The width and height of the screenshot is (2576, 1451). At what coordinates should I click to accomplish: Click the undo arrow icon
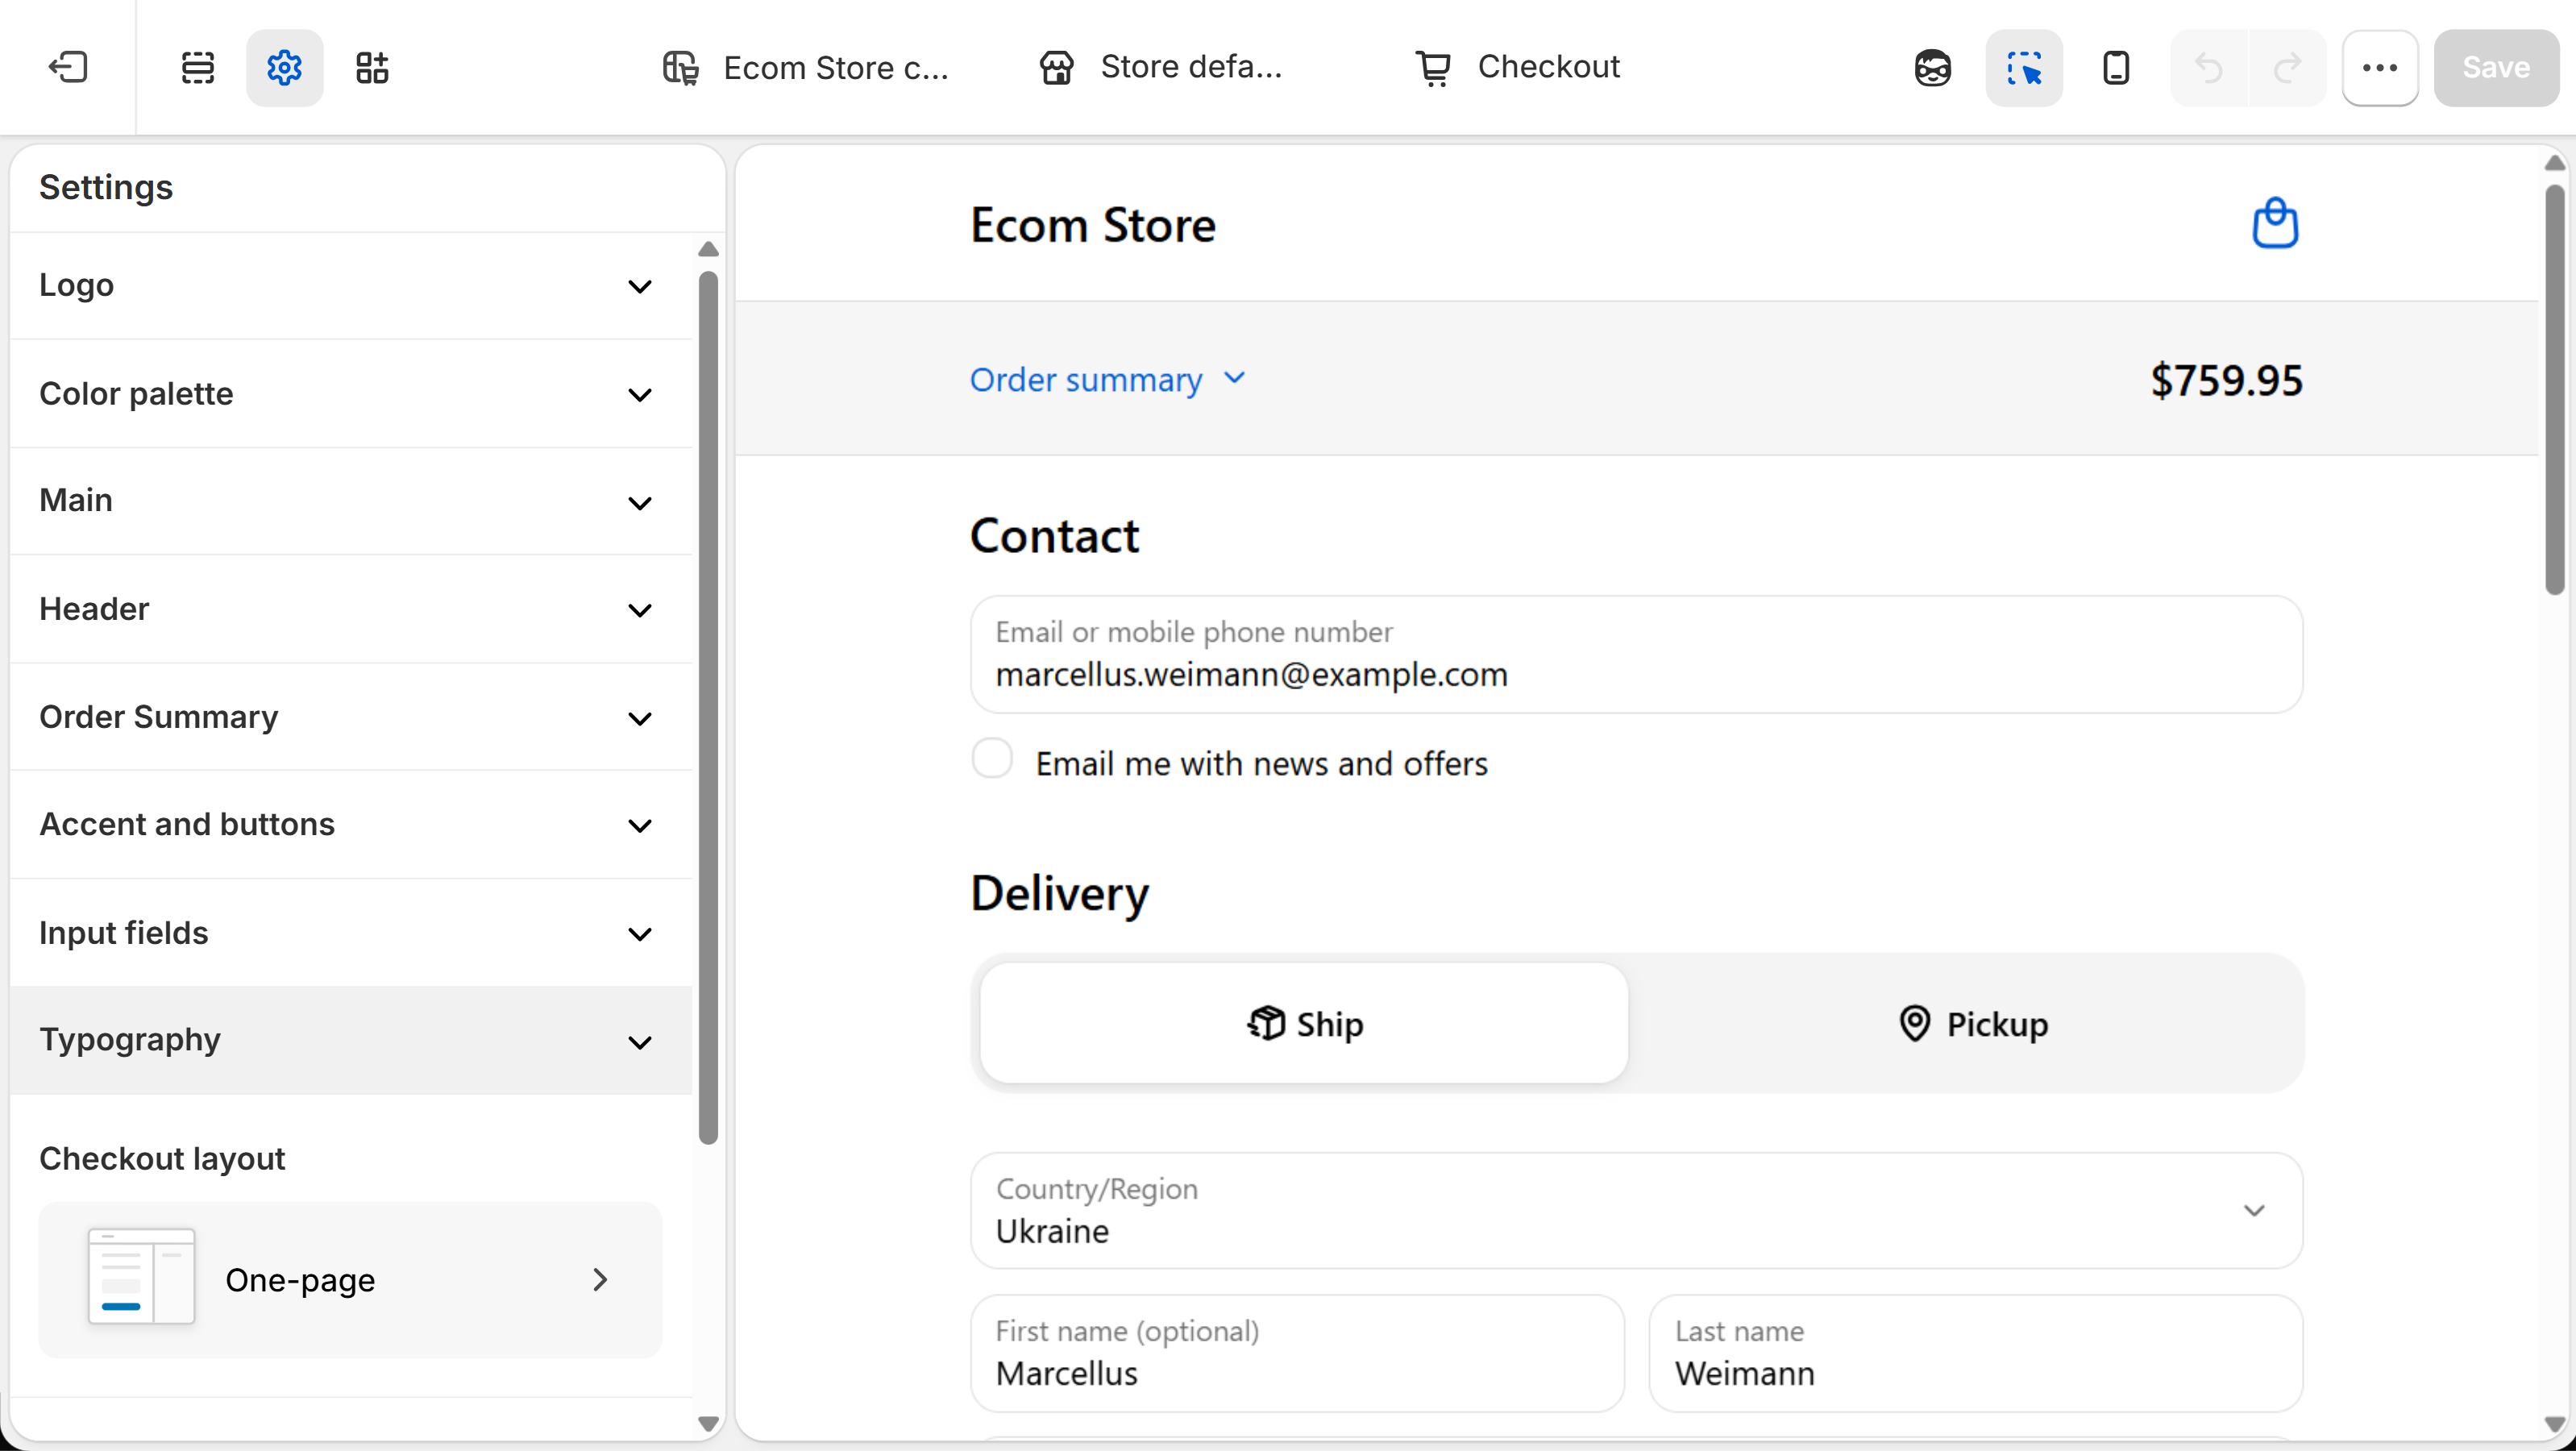click(2209, 67)
